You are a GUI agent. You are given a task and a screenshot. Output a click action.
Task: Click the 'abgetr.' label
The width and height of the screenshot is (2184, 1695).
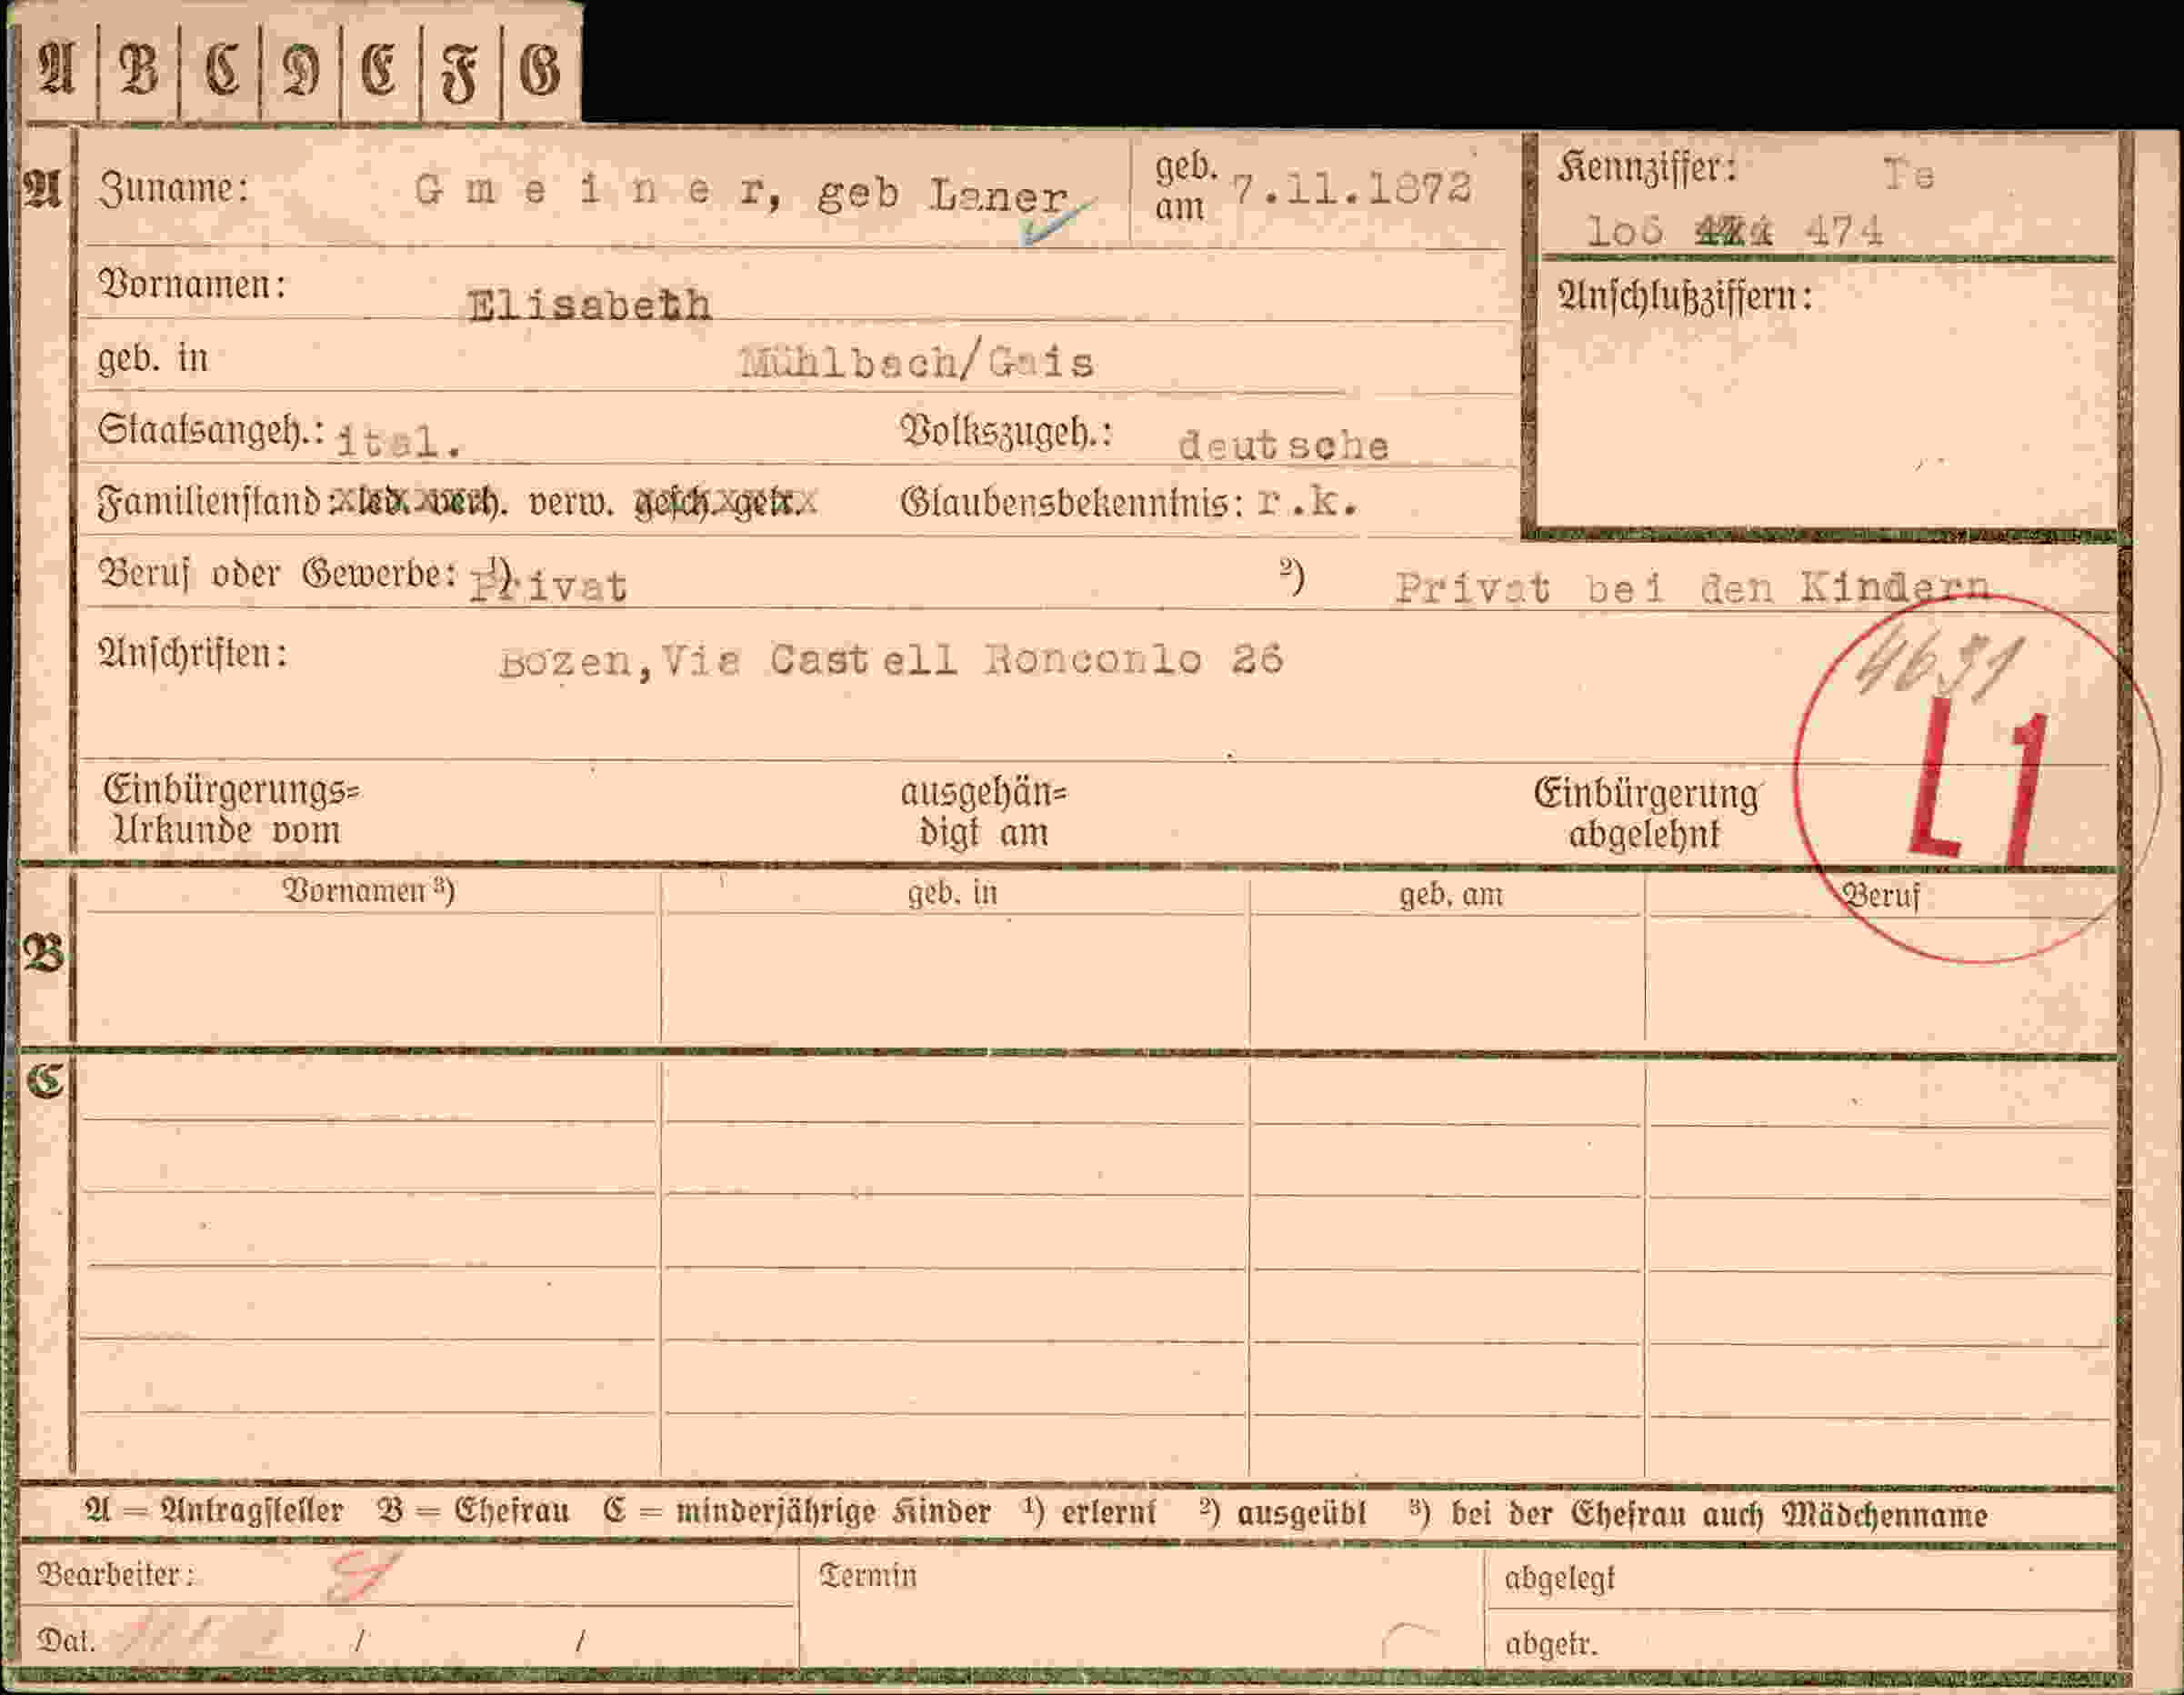pyautogui.click(x=1551, y=1644)
